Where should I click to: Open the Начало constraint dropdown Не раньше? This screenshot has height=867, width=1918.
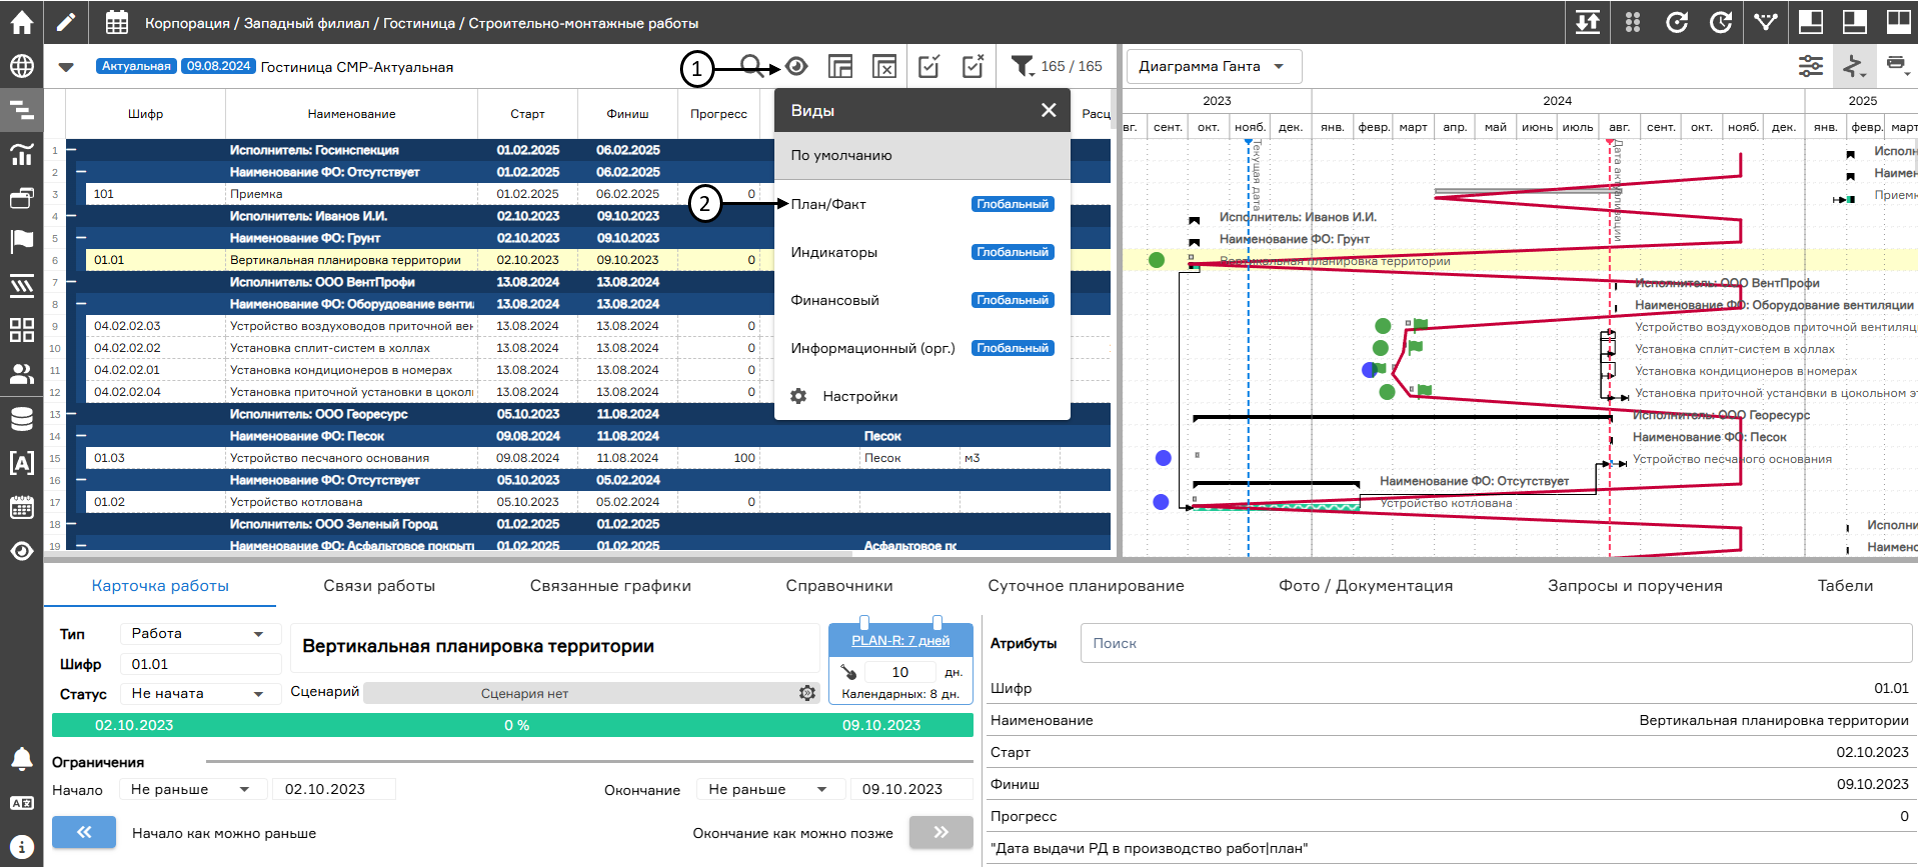[x=192, y=789]
